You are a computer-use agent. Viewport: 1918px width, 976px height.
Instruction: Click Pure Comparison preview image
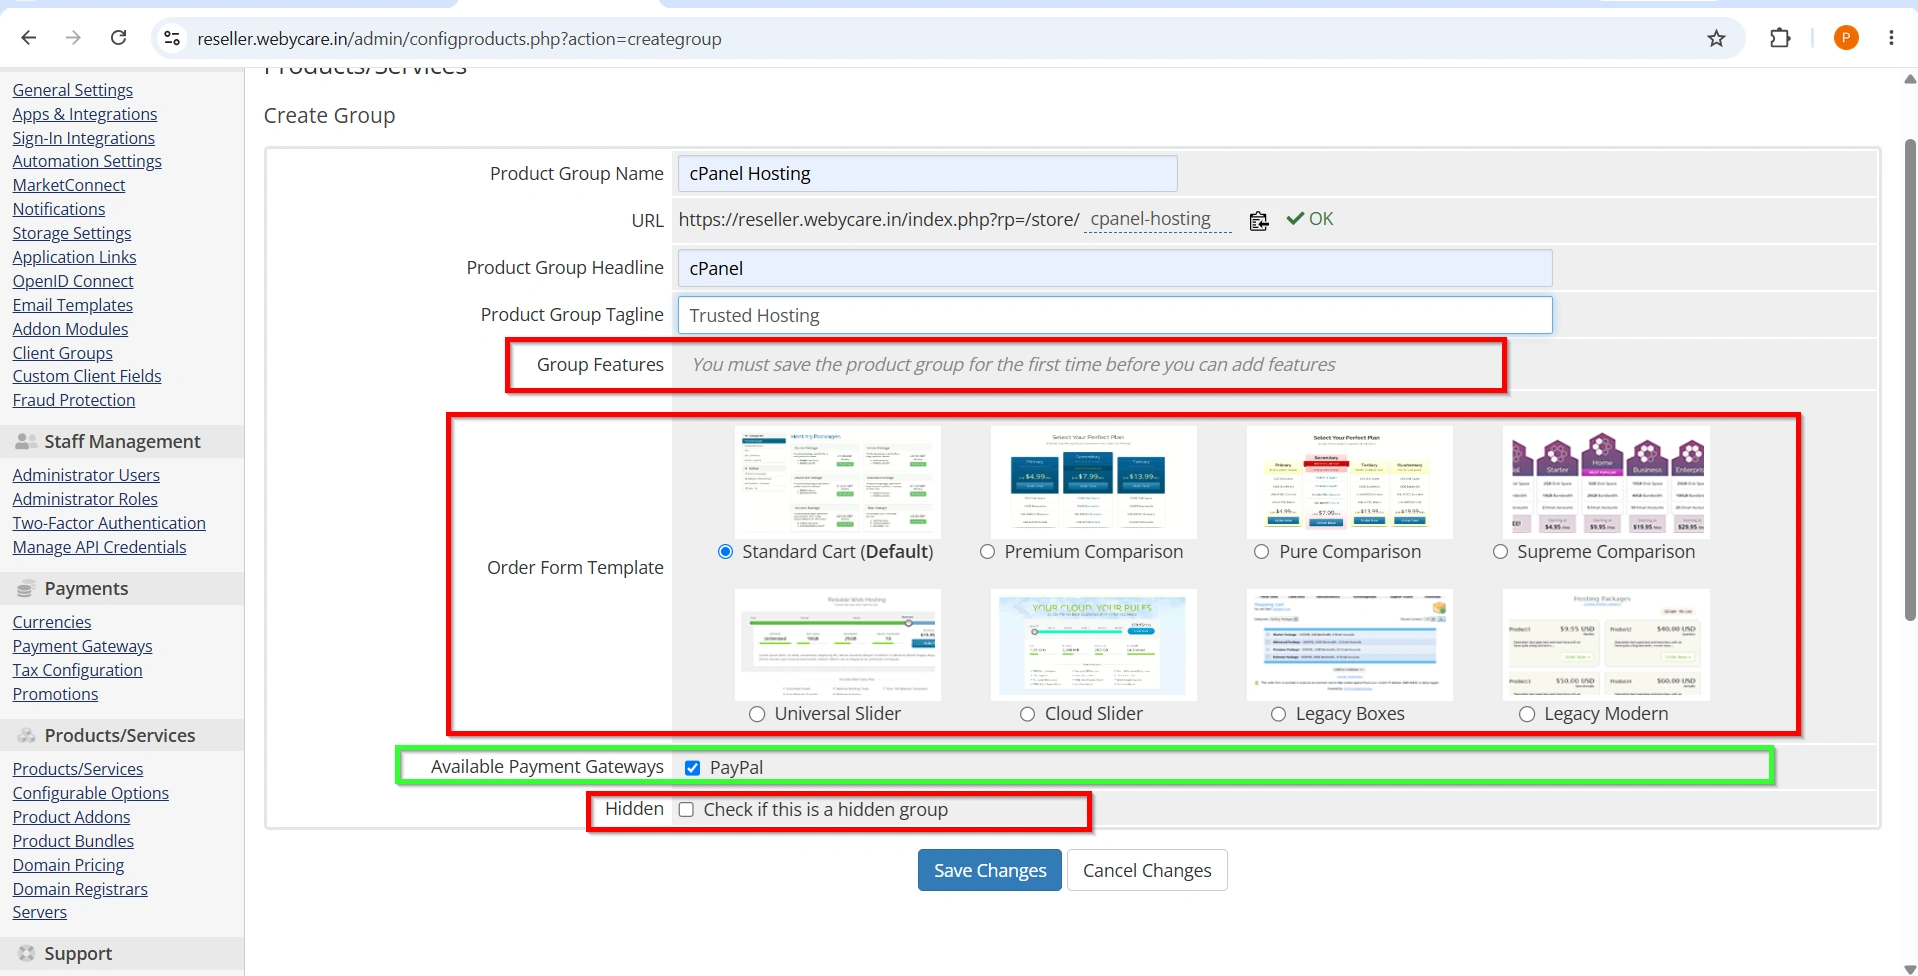click(x=1350, y=482)
